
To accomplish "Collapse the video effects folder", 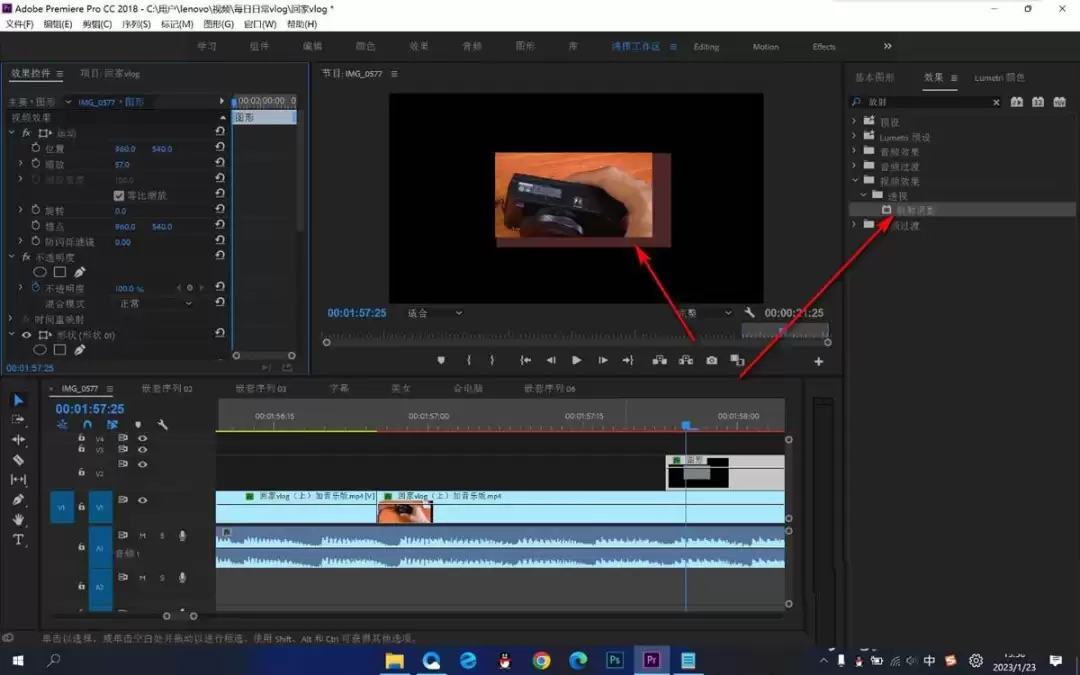I will [855, 180].
